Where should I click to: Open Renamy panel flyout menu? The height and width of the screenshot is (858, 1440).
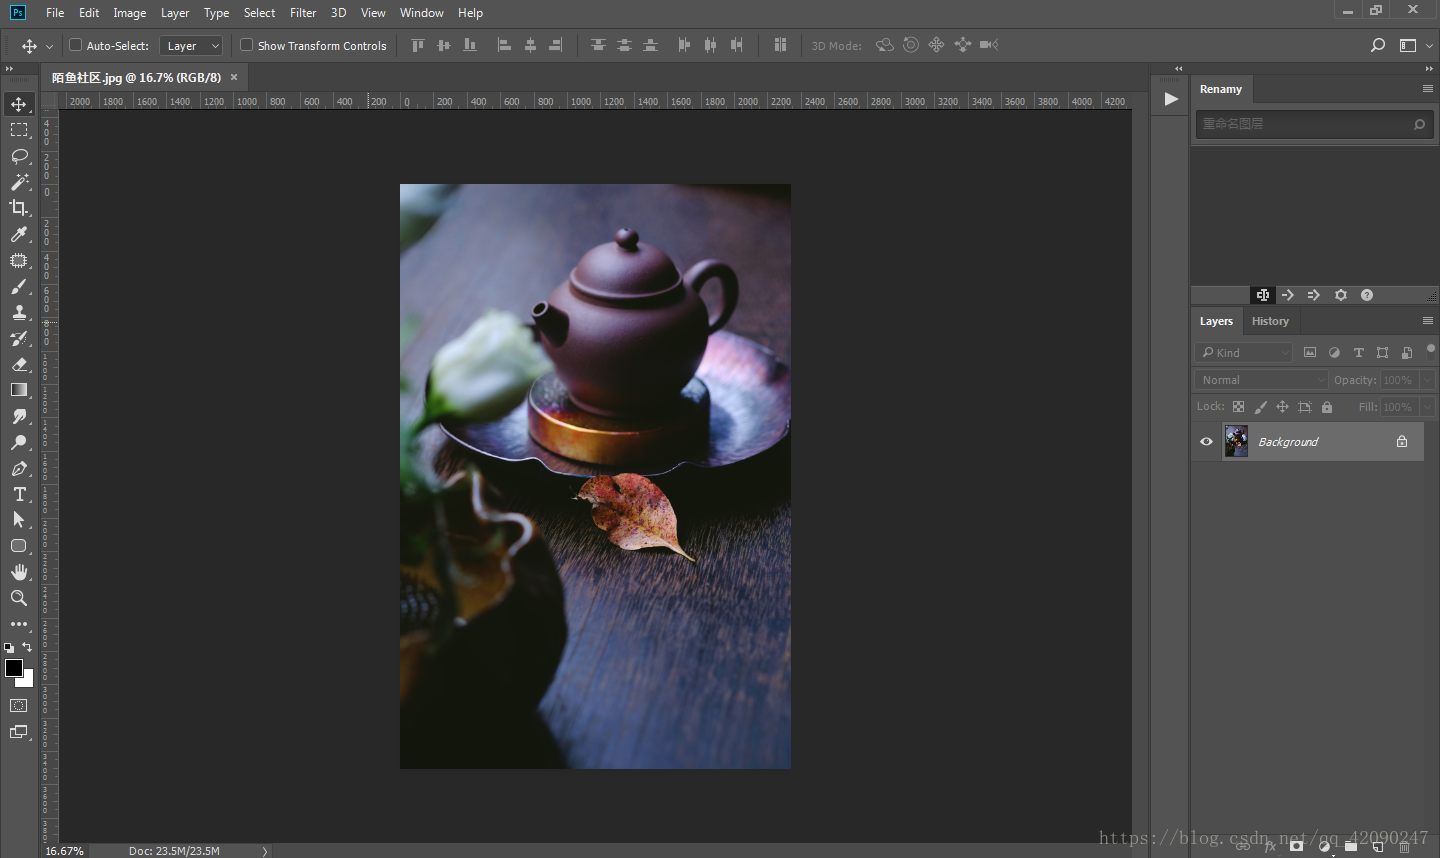[1428, 88]
